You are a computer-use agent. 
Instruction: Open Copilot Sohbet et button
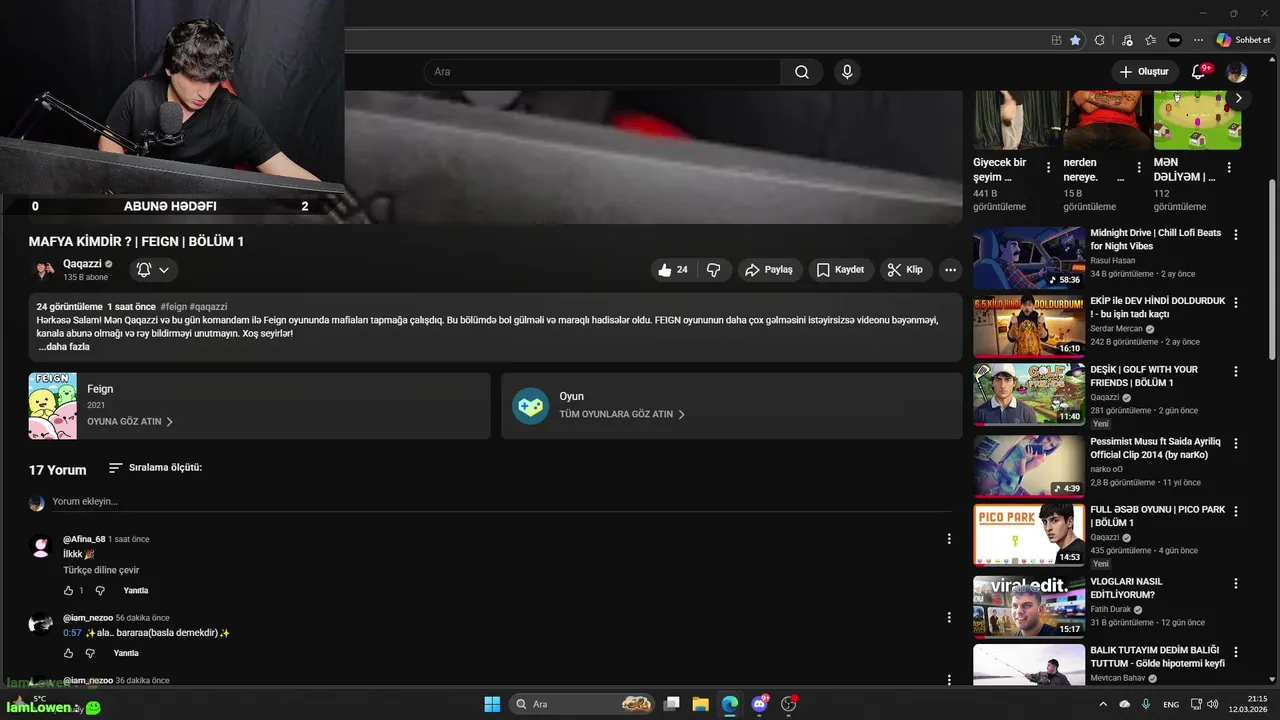1243,40
